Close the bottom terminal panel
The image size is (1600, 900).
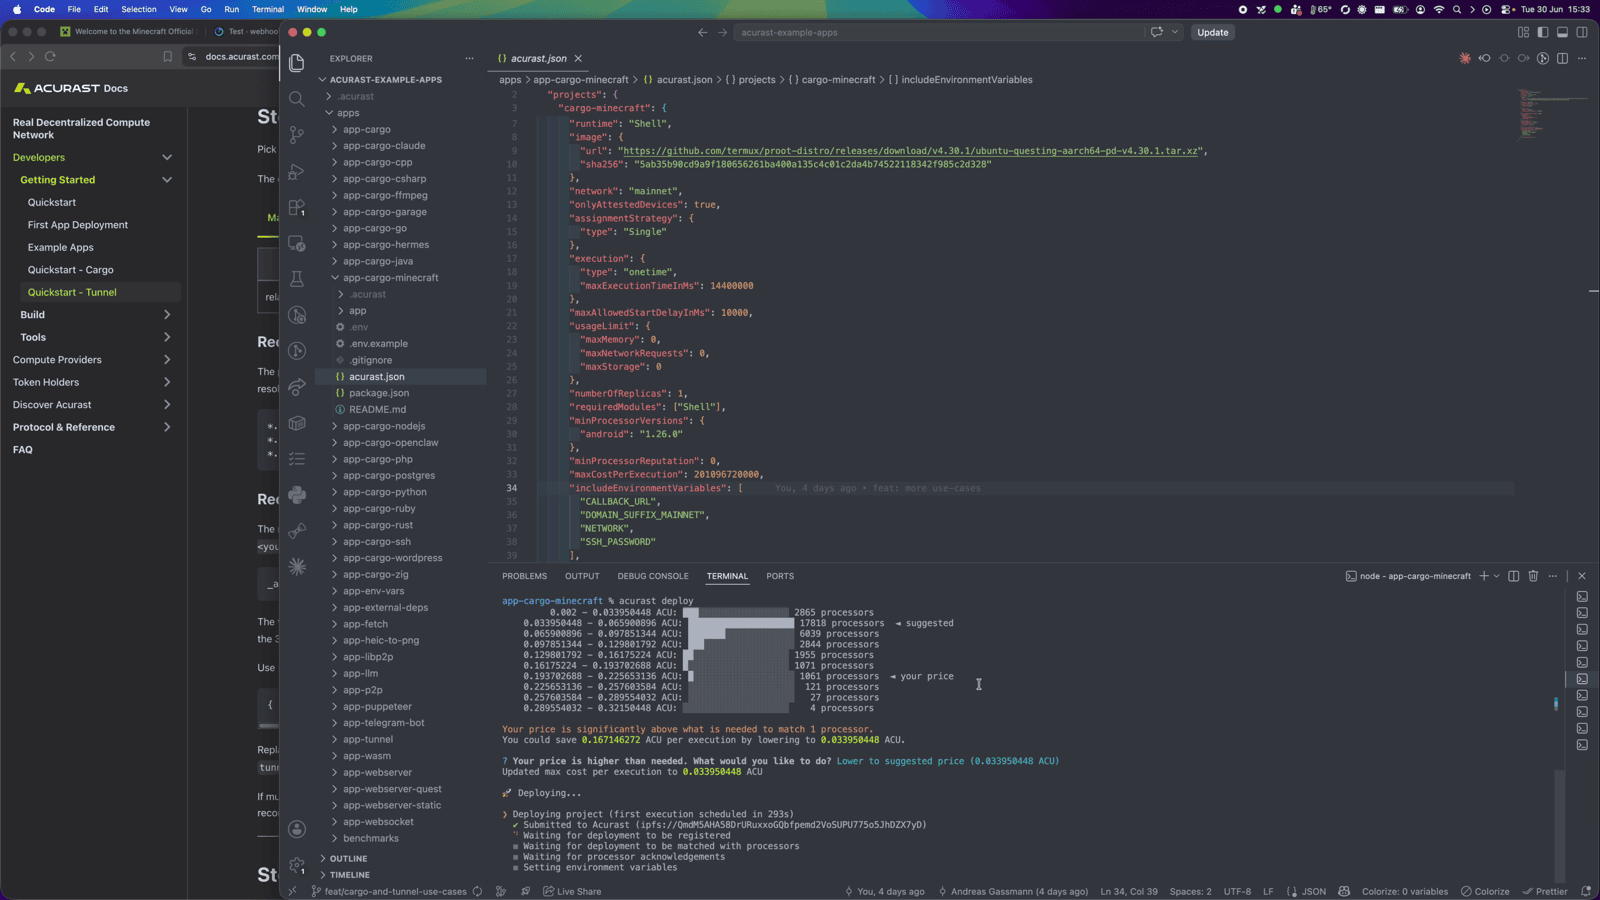pos(1582,576)
